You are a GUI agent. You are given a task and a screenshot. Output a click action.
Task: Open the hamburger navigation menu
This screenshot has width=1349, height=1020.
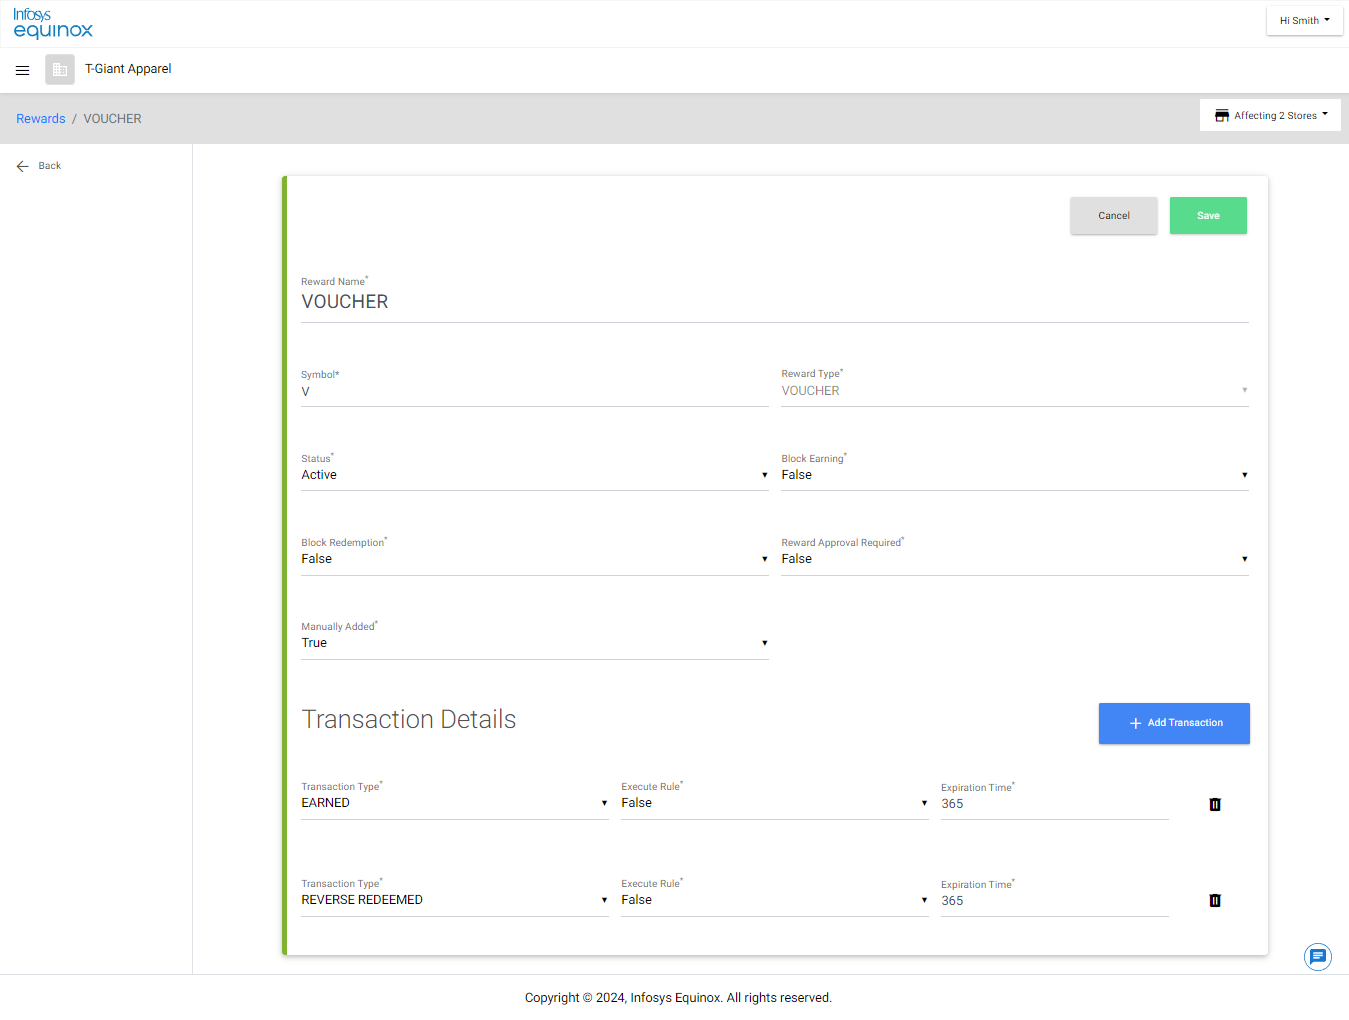tap(22, 70)
